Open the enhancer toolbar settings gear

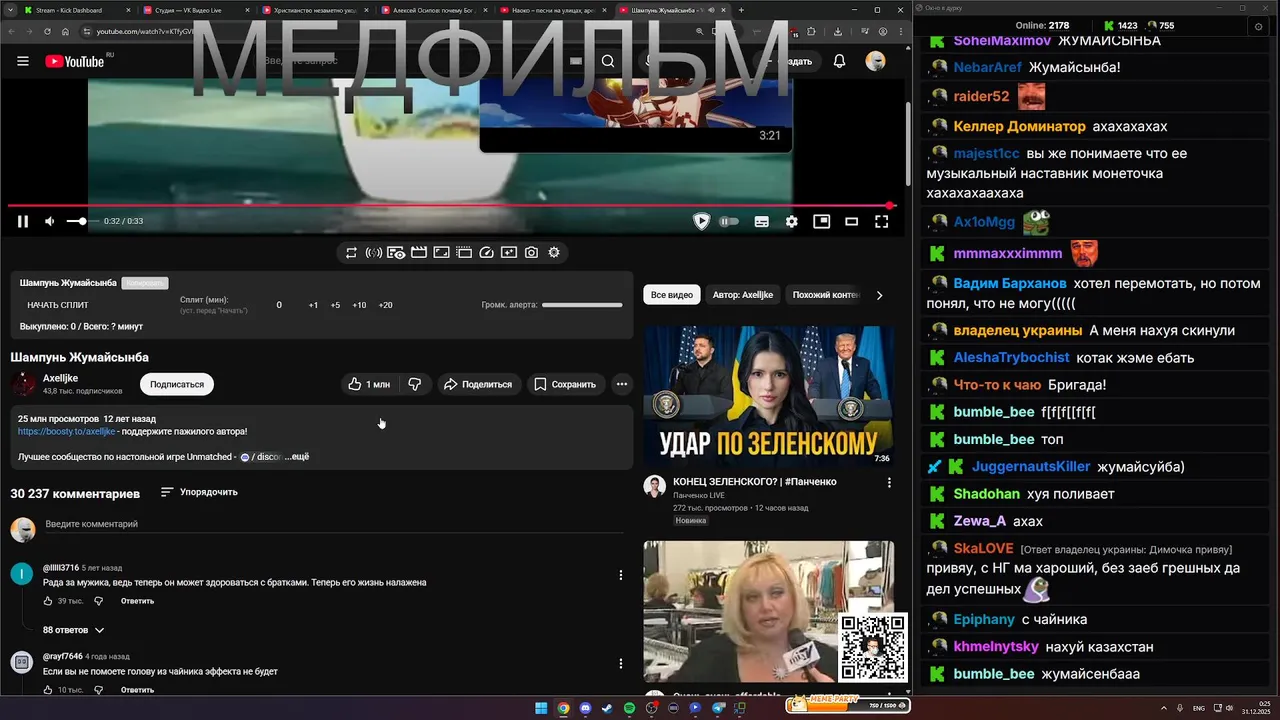[554, 253]
